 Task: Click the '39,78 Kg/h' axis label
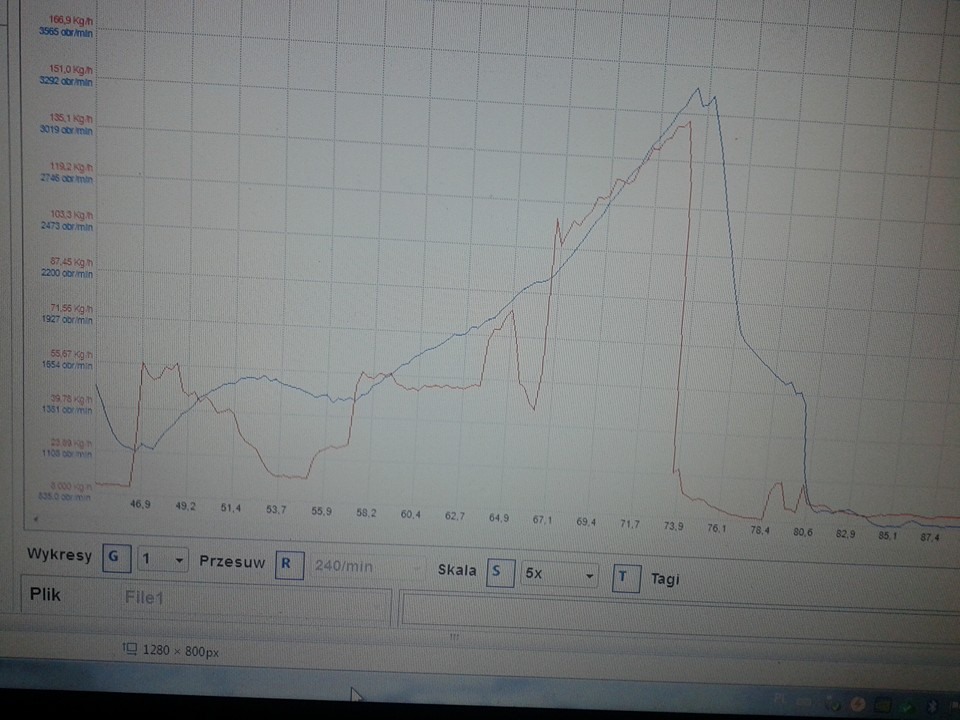(x=72, y=399)
